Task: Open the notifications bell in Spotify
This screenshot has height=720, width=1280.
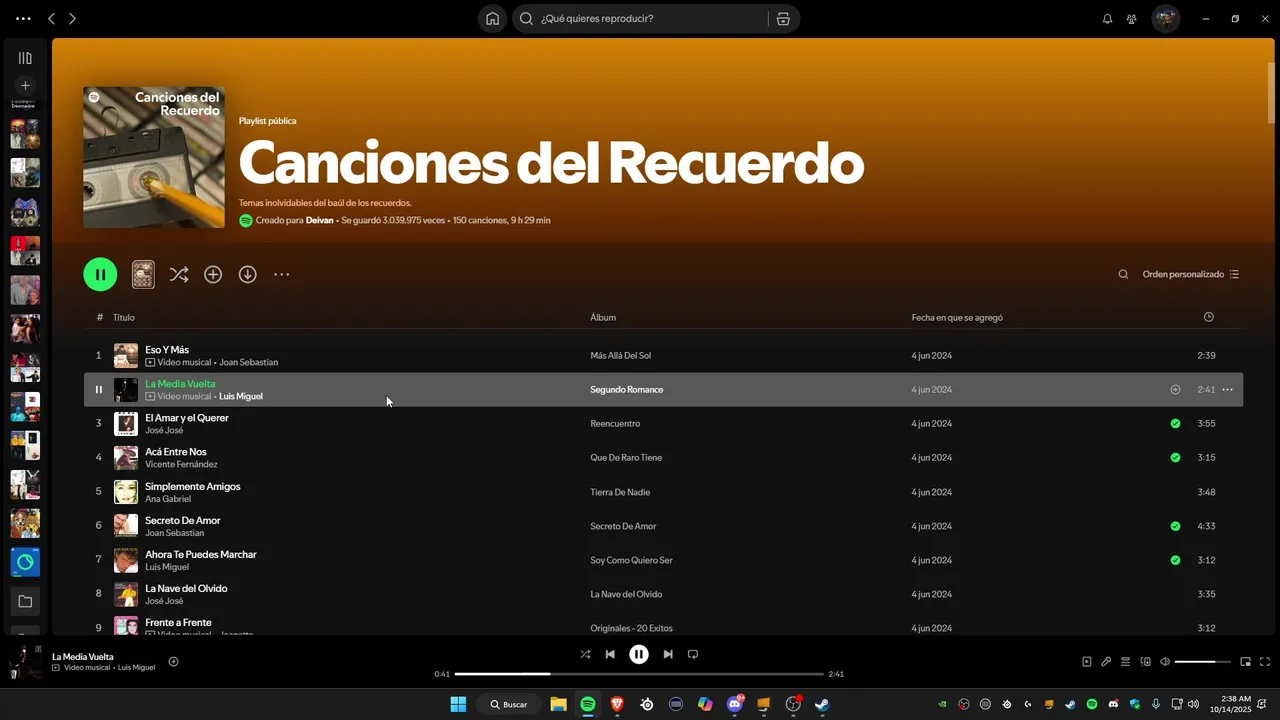Action: tap(1107, 19)
